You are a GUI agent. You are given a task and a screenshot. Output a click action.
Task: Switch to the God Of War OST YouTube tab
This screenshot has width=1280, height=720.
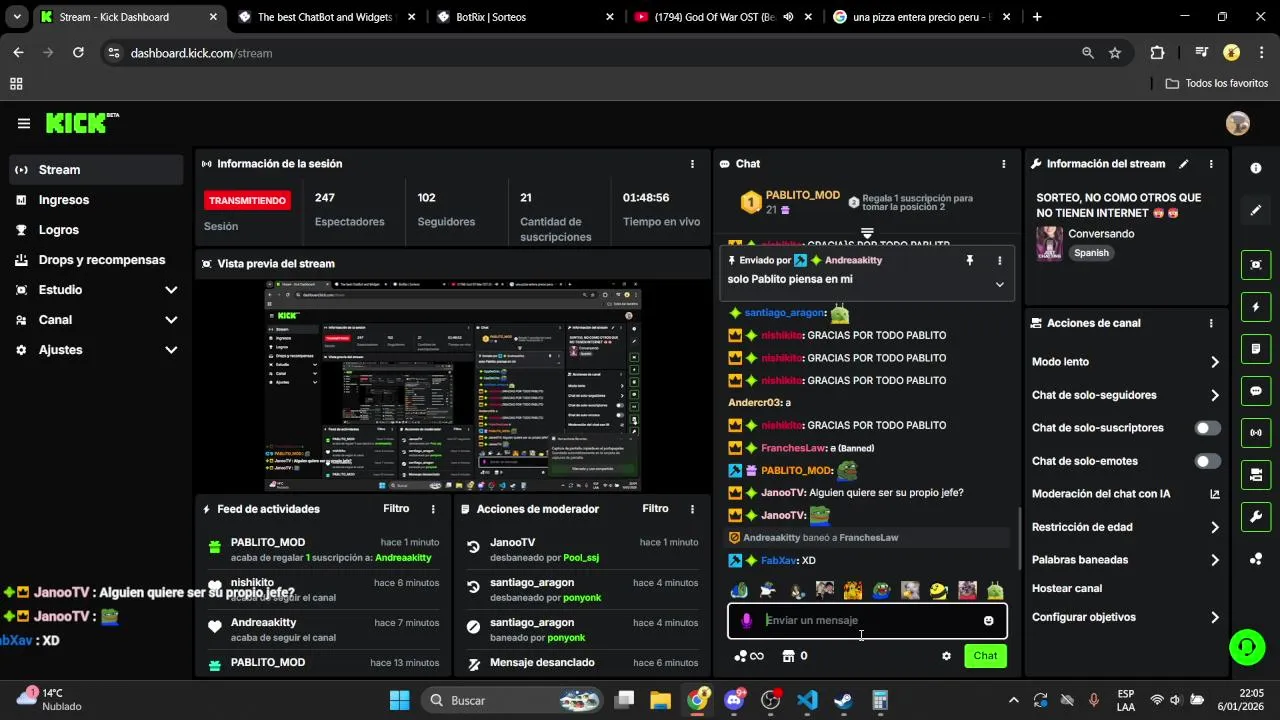724,17
